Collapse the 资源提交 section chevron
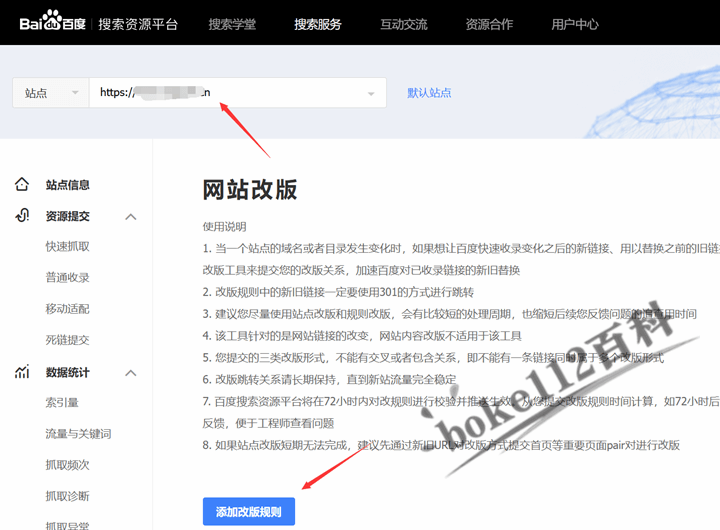720x530 pixels. click(131, 217)
